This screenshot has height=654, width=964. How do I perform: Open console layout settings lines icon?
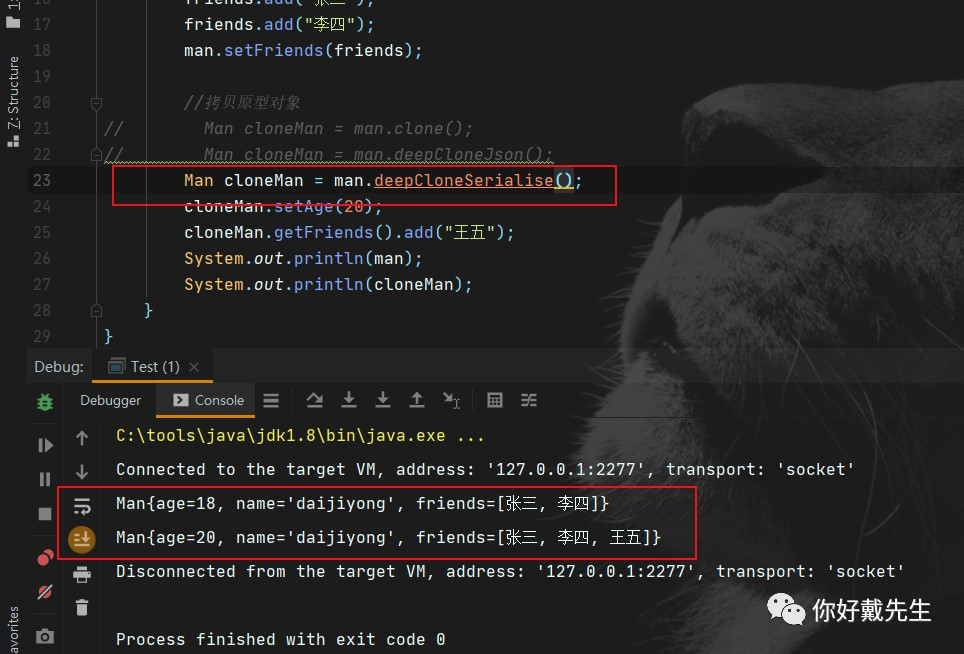(271, 401)
